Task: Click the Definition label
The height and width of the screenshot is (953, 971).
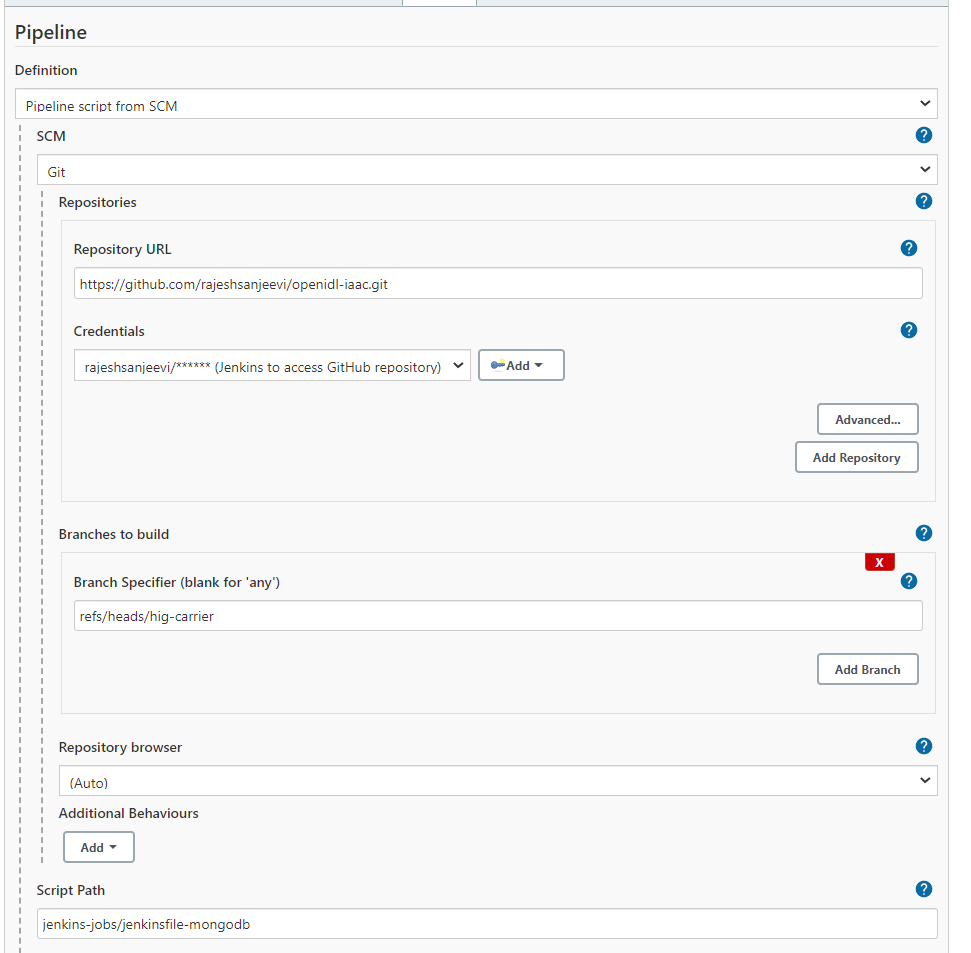Action: (x=46, y=70)
